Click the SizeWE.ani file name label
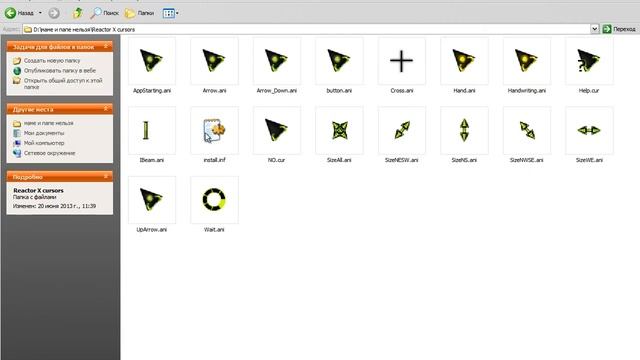This screenshot has width=640, height=360. 589,160
